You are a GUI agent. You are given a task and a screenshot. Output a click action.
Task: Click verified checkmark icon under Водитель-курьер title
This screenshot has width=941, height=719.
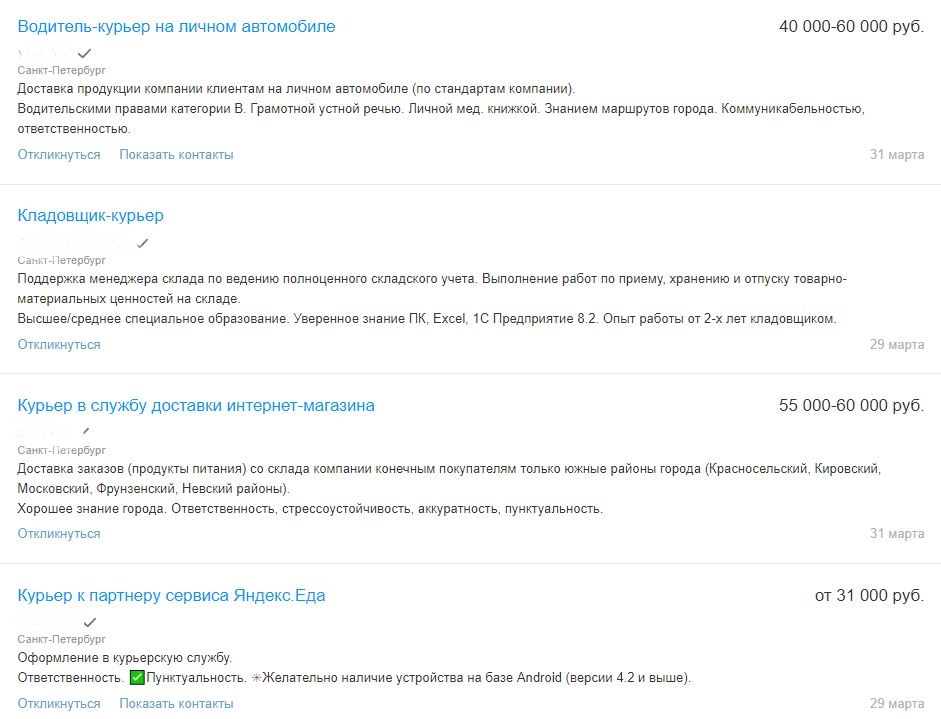point(85,53)
